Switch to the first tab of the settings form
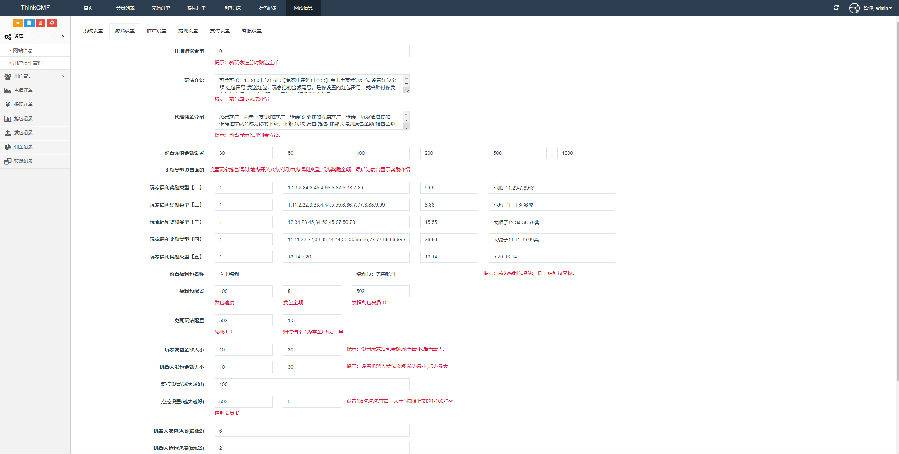The width and height of the screenshot is (899, 454). pyautogui.click(x=92, y=31)
